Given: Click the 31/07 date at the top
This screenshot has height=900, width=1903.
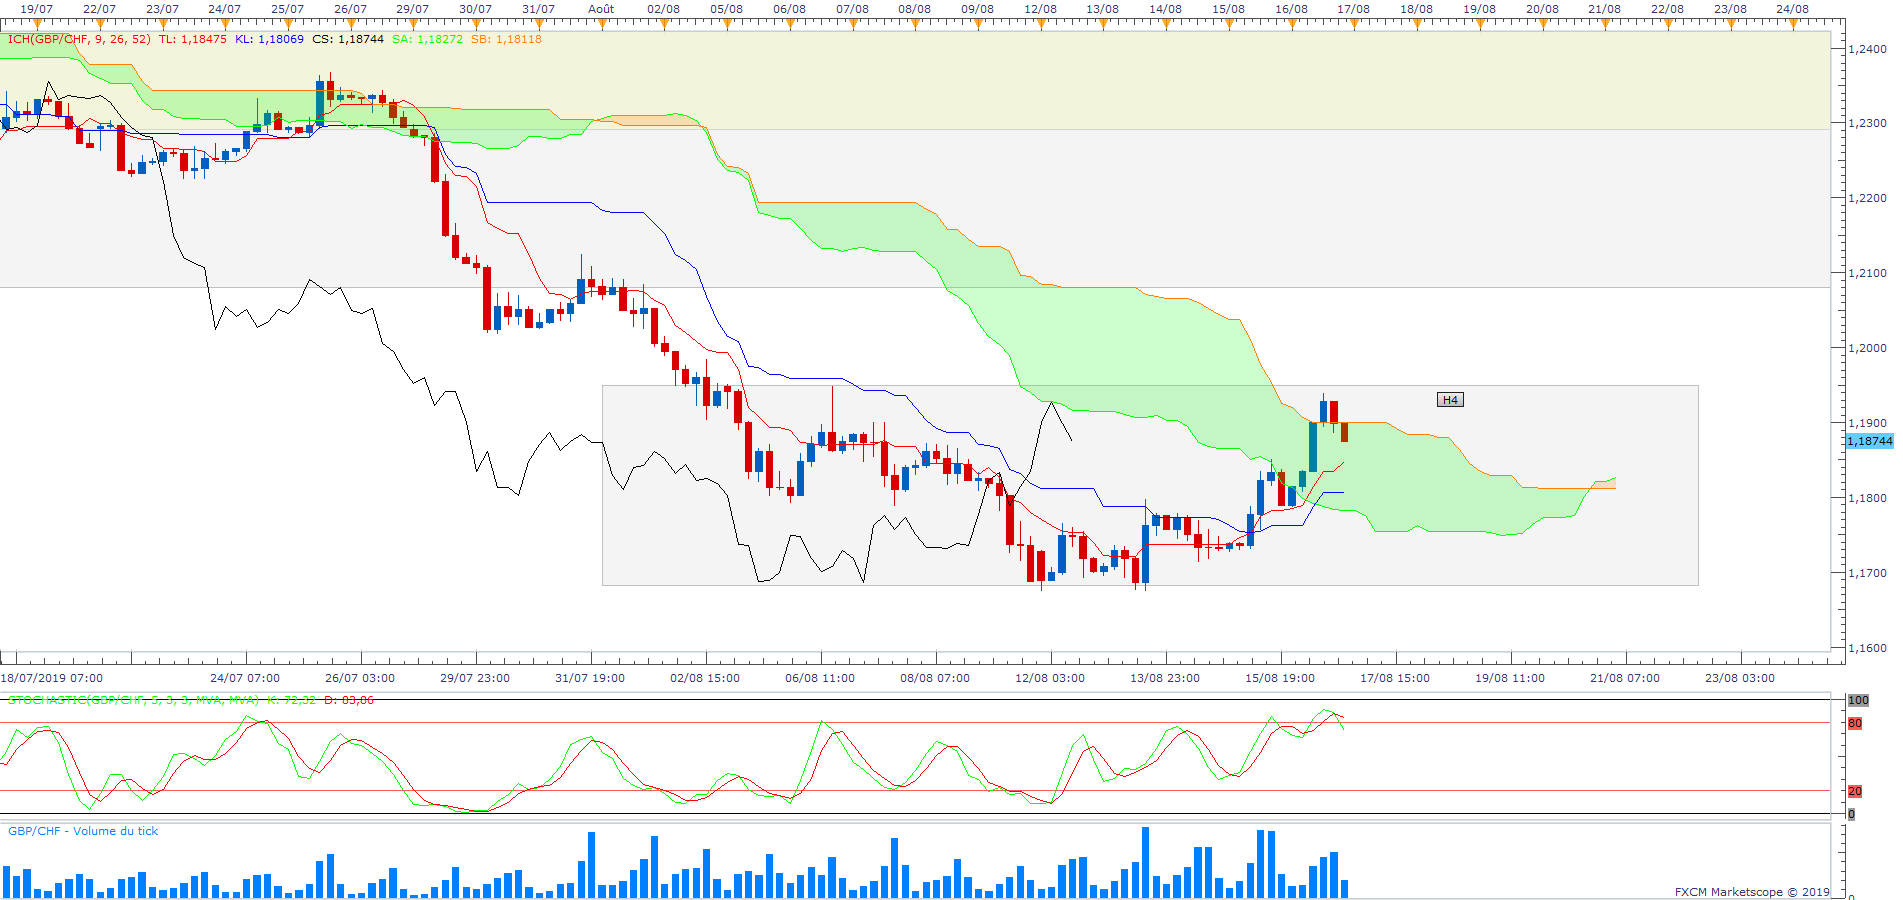Looking at the screenshot, I should [538, 9].
